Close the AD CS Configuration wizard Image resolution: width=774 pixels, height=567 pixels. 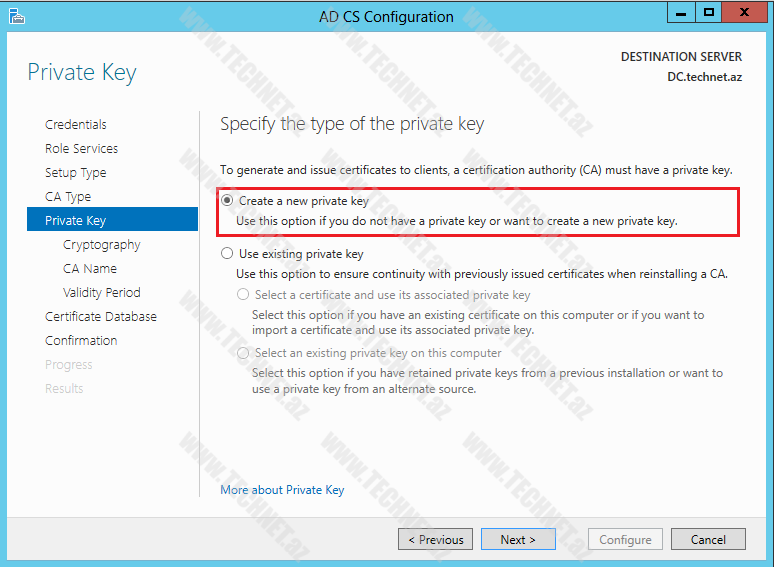point(745,13)
